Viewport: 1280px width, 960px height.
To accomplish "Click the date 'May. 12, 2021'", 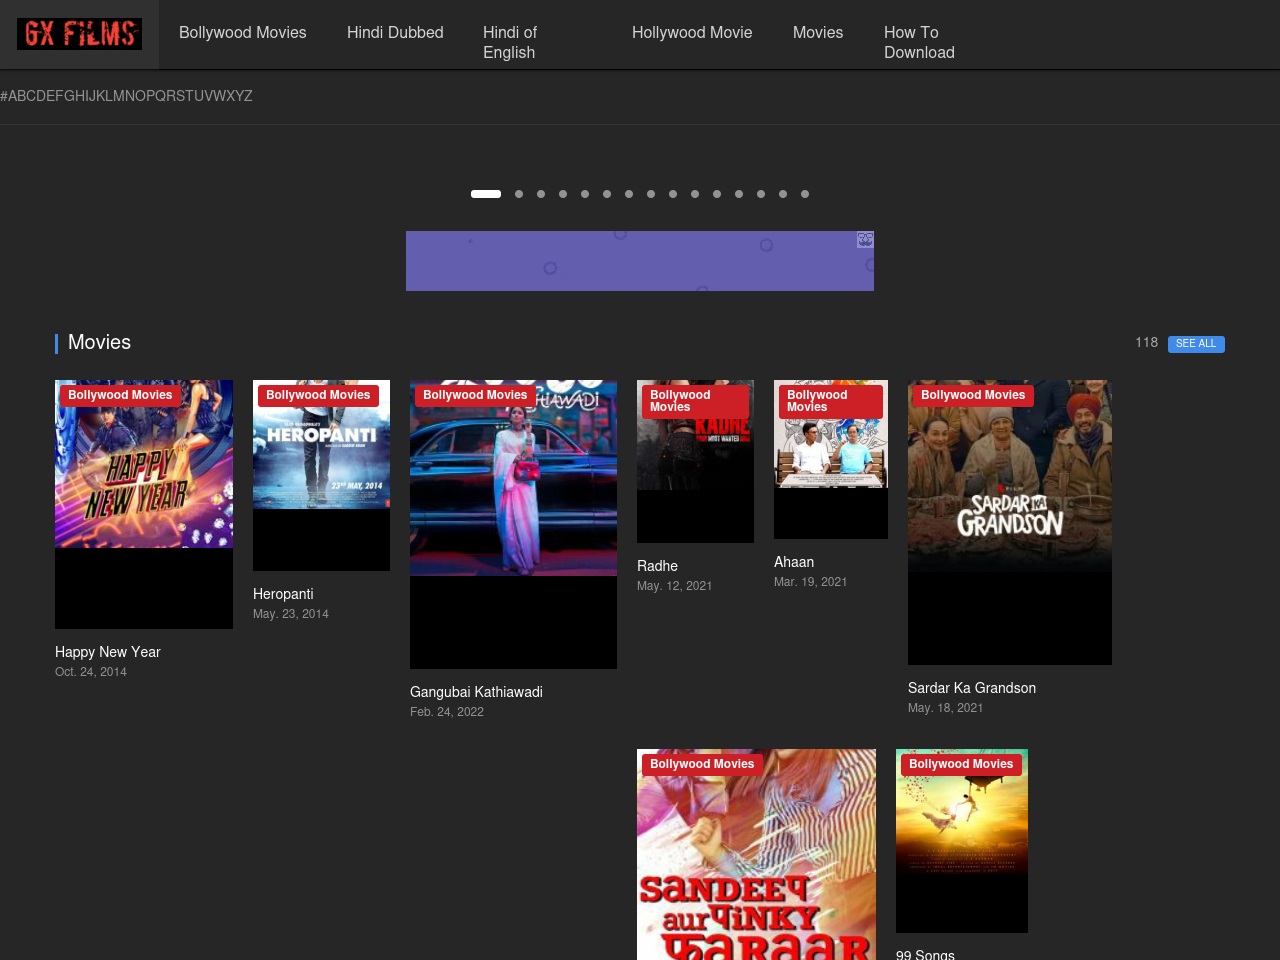I will (x=675, y=586).
